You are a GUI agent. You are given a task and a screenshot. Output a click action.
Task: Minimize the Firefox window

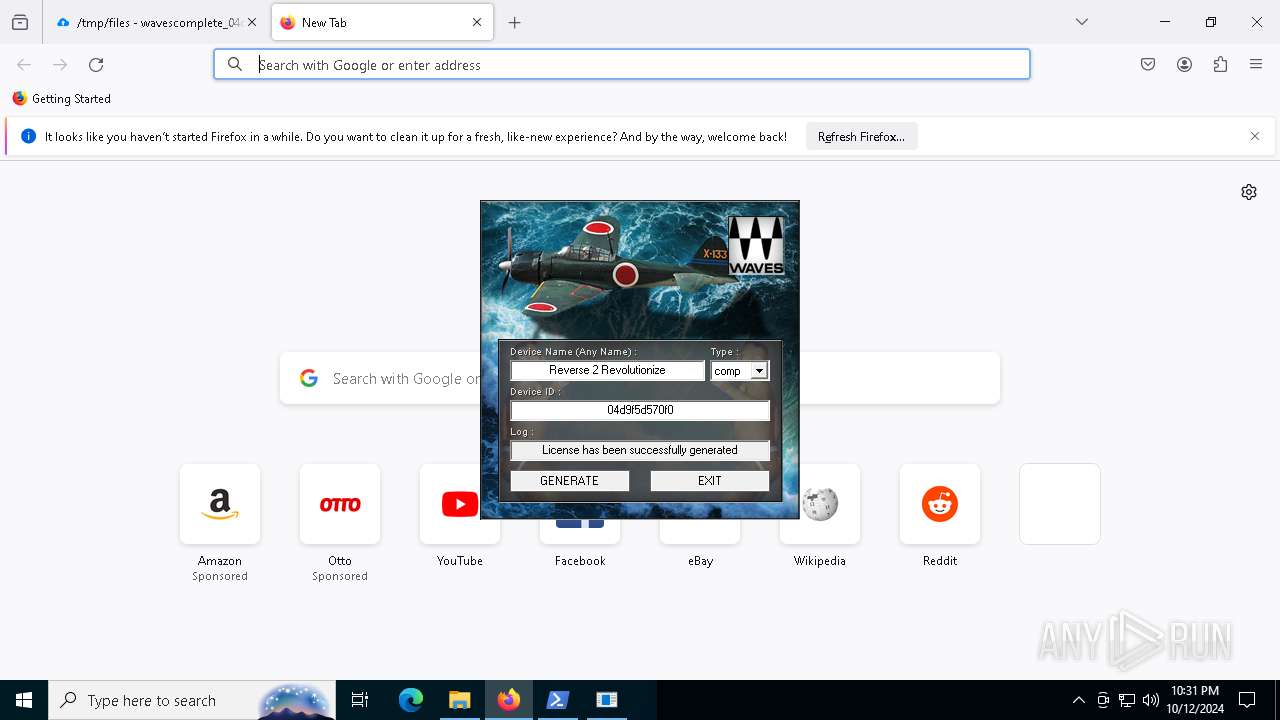click(1165, 22)
